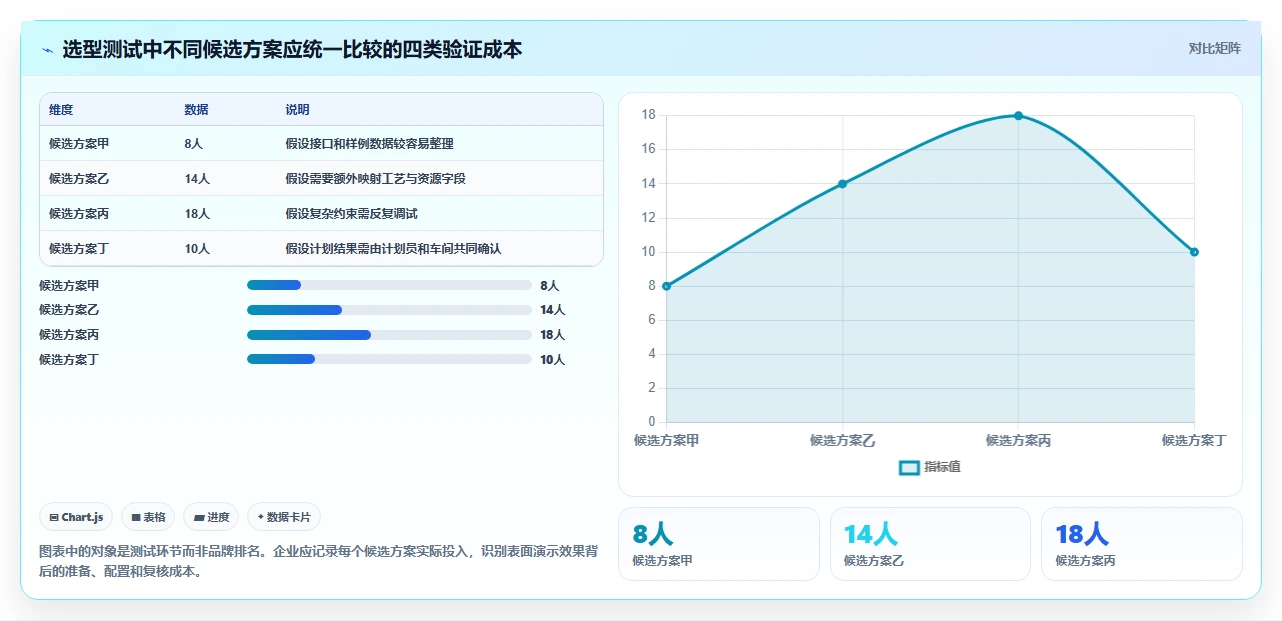Click the 维度 column header
The width and height of the screenshot is (1282, 621).
[x=61, y=110]
